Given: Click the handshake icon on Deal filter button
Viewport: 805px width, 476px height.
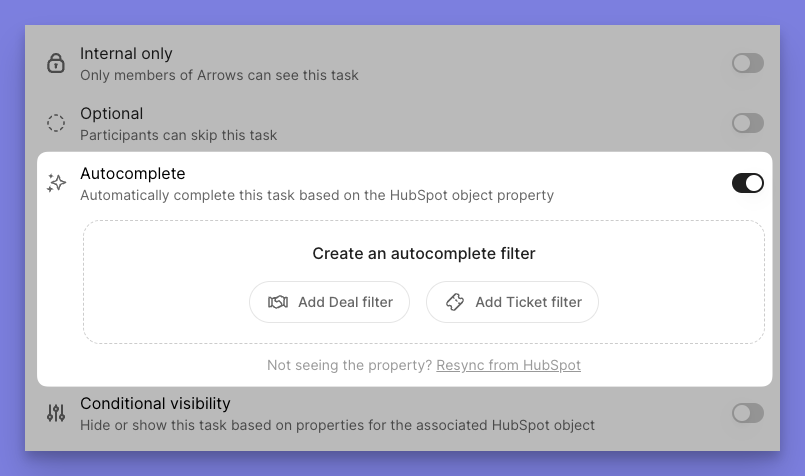Looking at the screenshot, I should (278, 302).
